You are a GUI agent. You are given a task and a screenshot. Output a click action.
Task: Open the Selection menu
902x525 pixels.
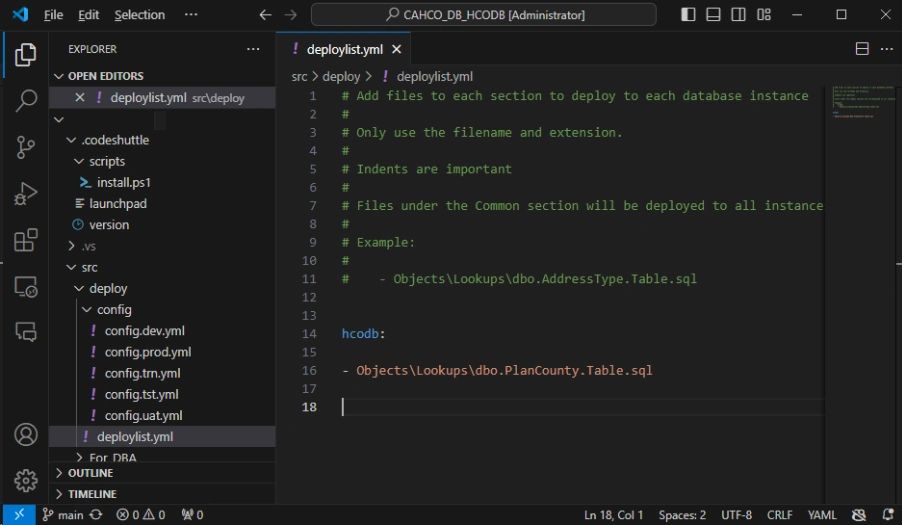139,15
